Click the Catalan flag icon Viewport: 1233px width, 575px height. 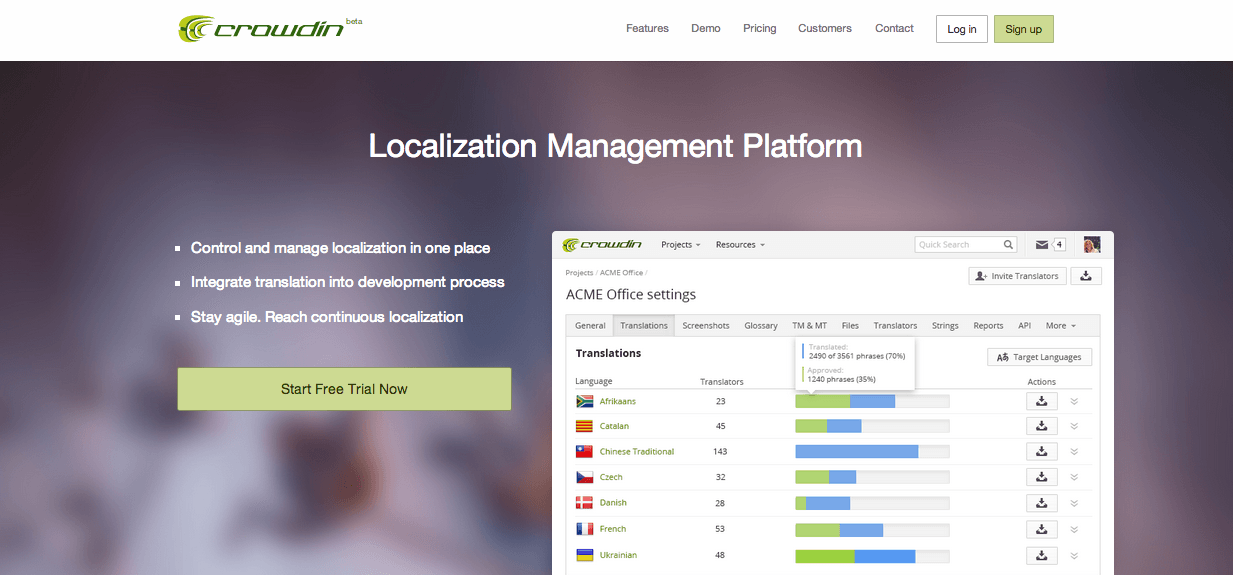click(585, 426)
